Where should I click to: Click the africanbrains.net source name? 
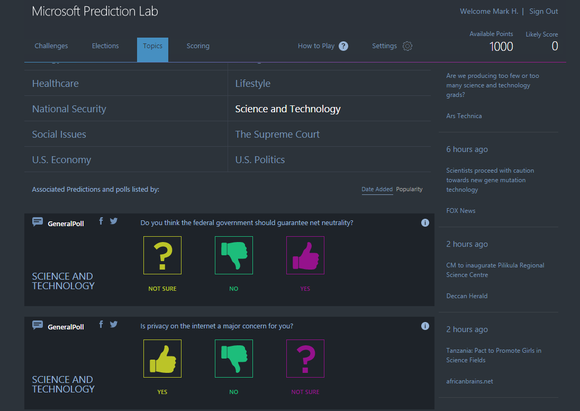469,381
